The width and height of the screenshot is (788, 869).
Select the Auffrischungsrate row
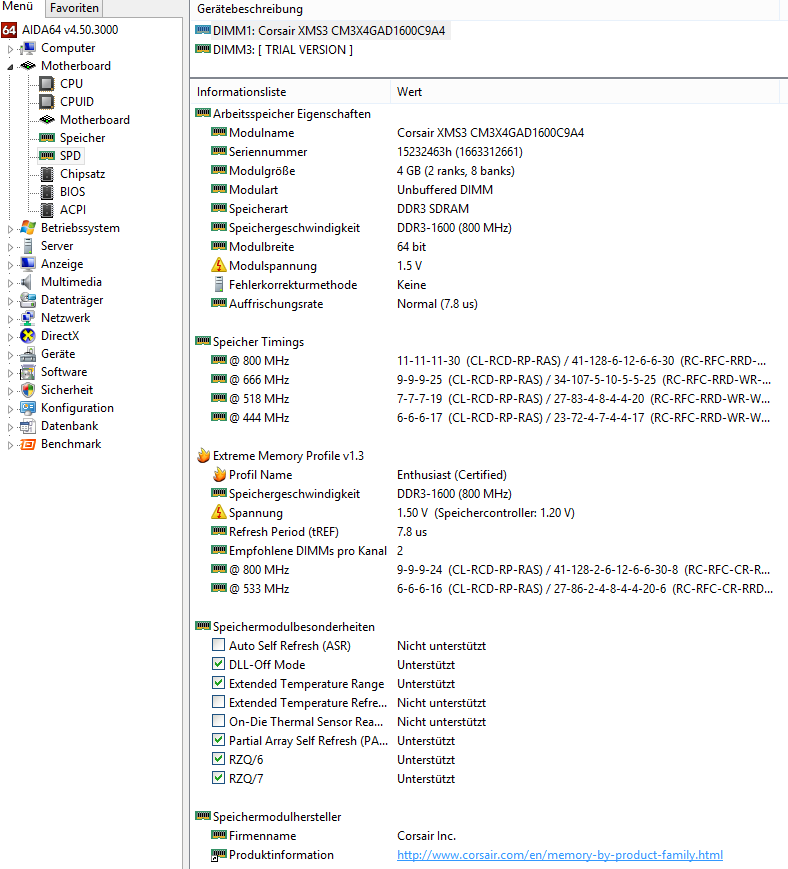[489, 304]
